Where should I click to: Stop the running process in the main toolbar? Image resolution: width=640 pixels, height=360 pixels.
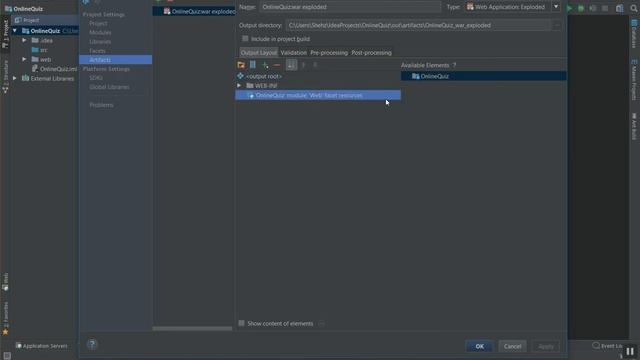point(605,8)
